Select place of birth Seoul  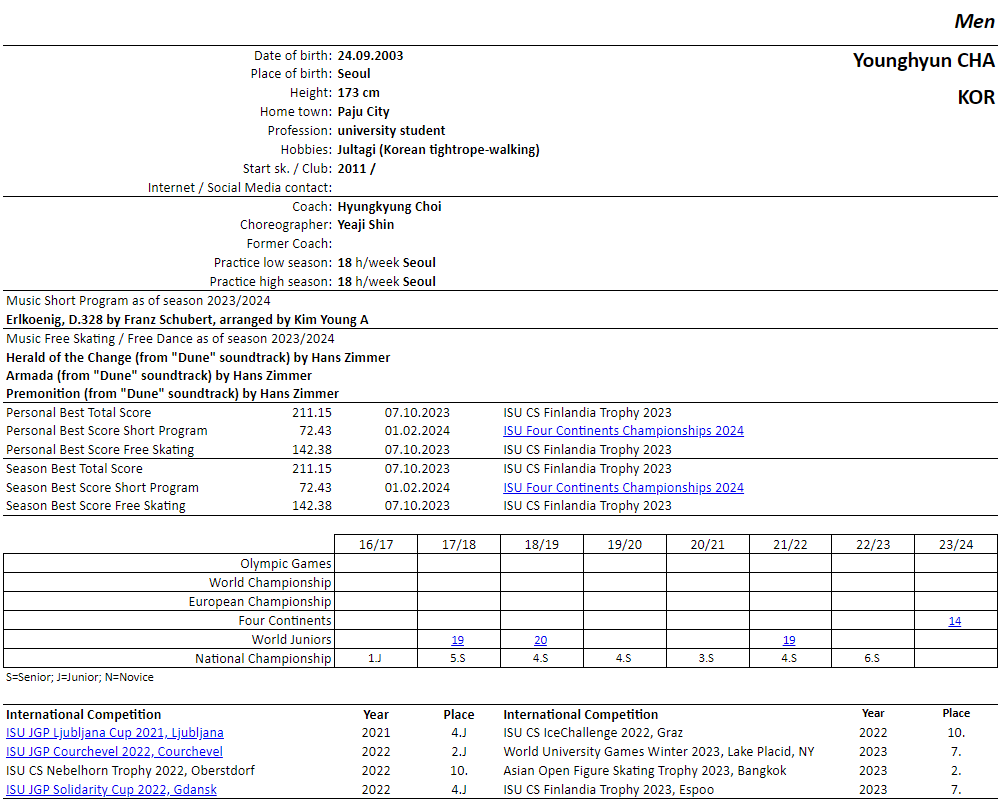coord(354,74)
